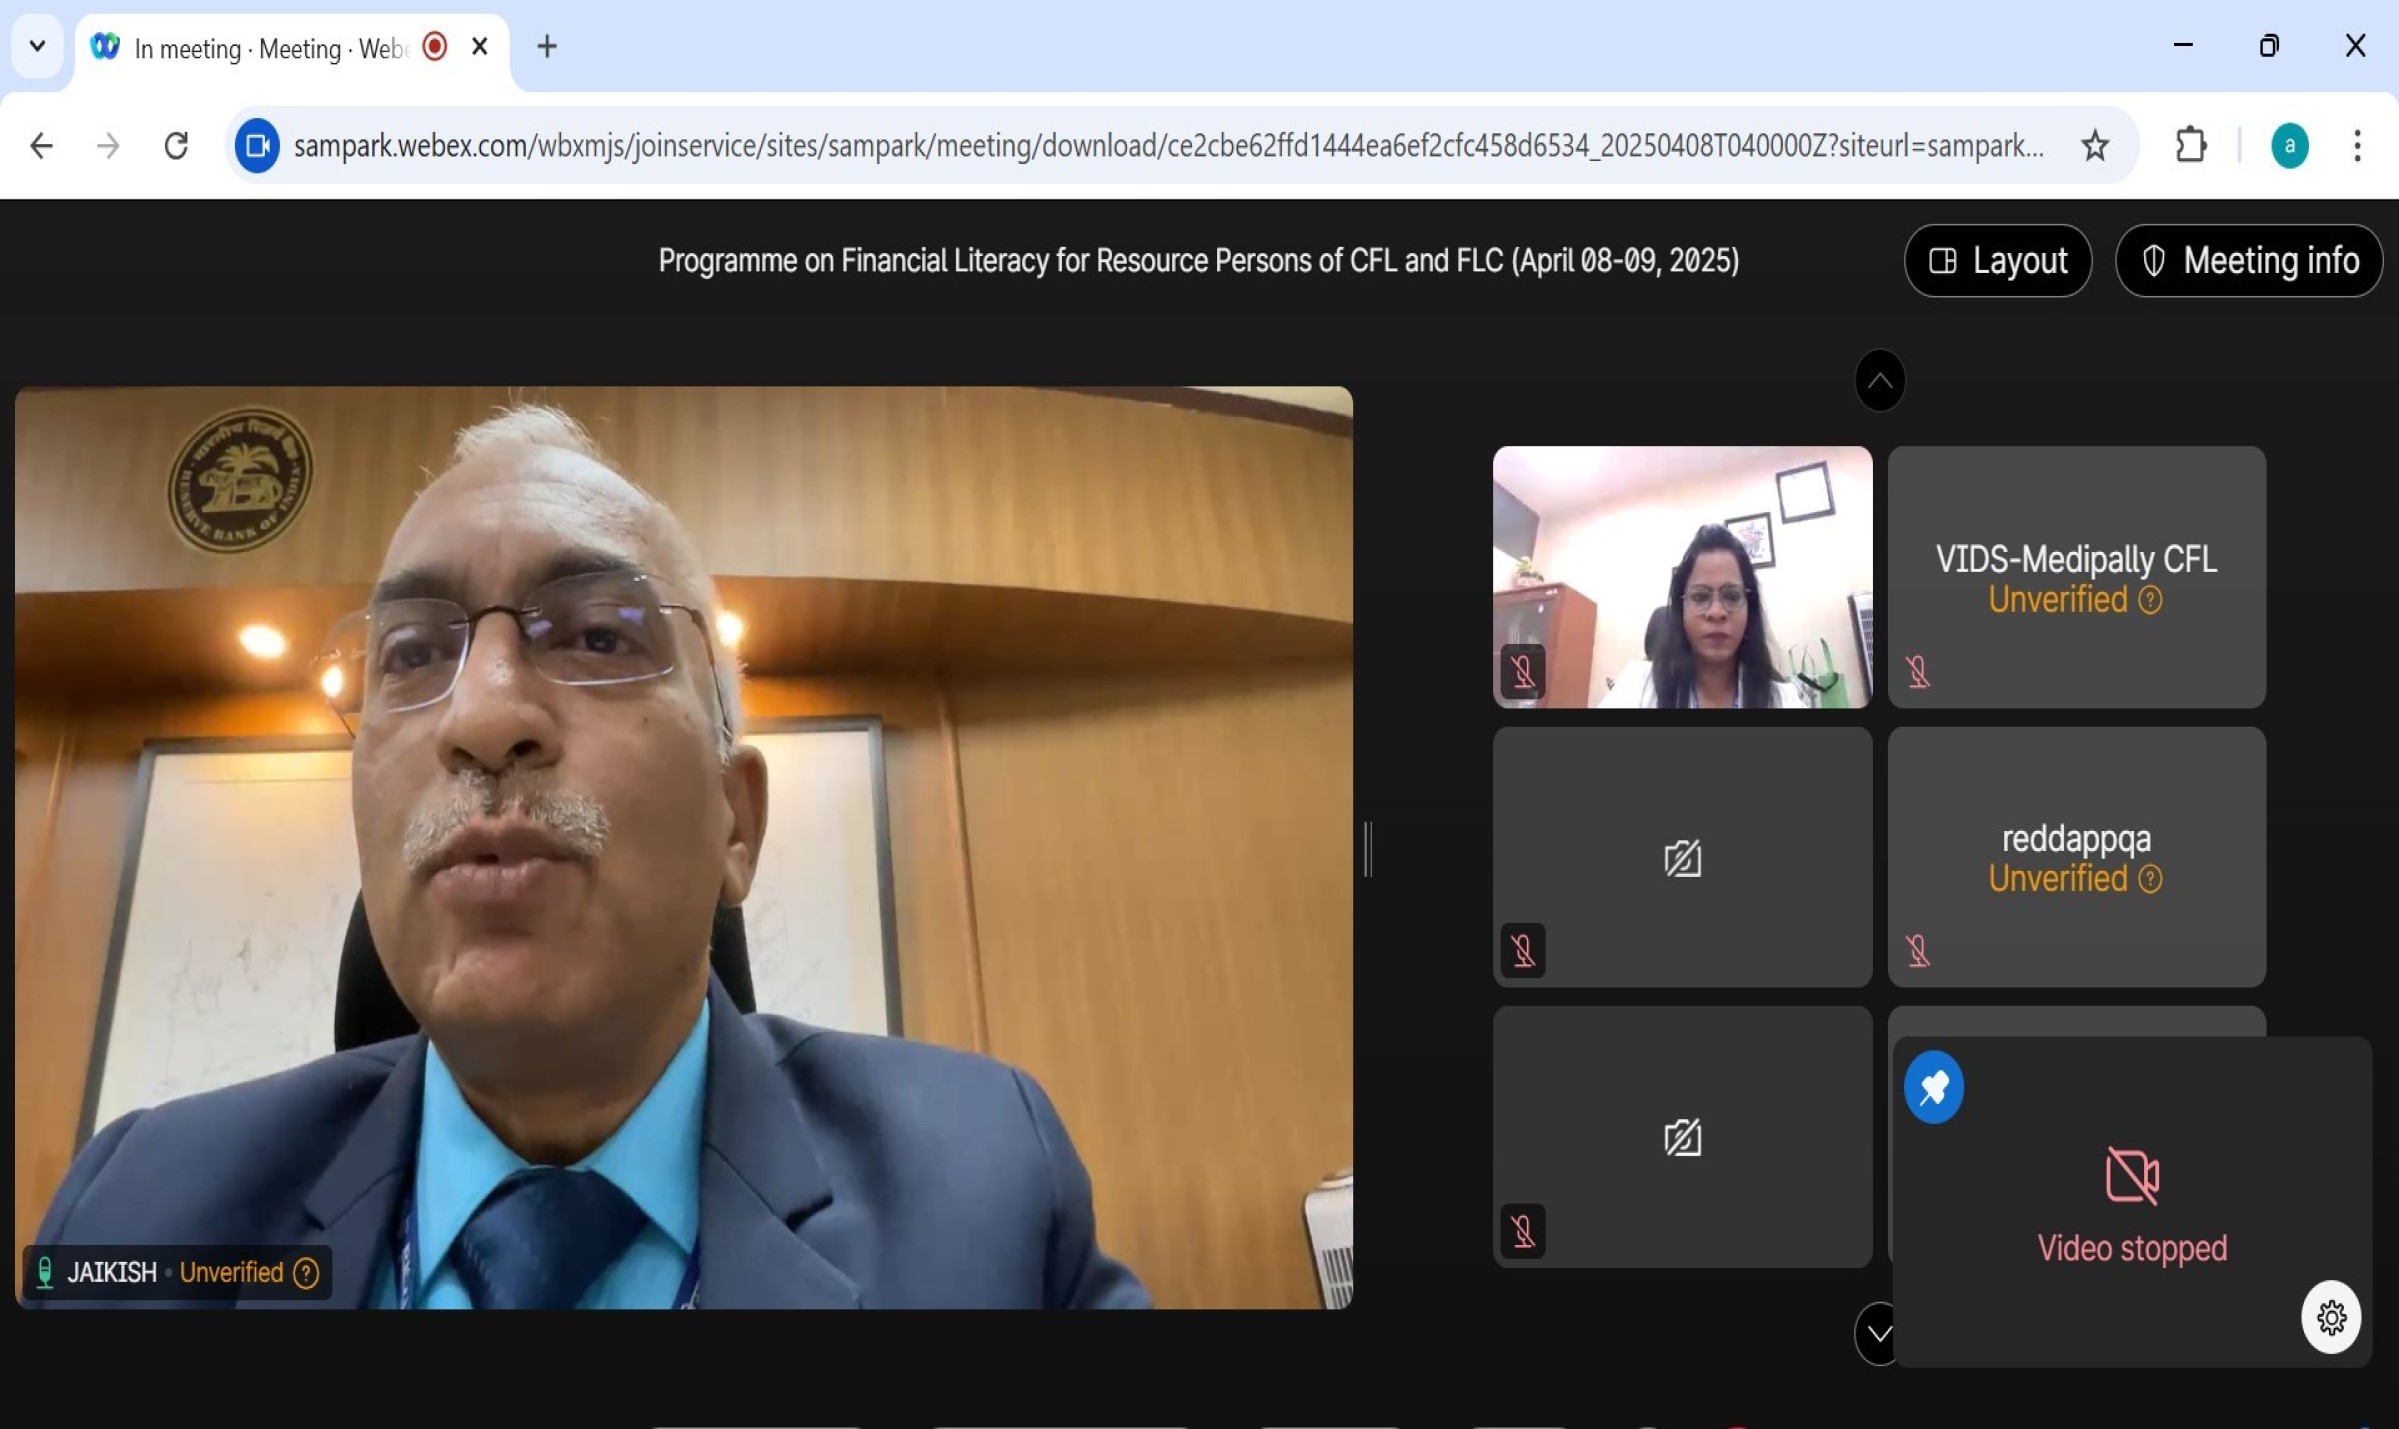The height and width of the screenshot is (1429, 2399).
Task: Open the Layout options button
Action: pyautogui.click(x=1997, y=261)
